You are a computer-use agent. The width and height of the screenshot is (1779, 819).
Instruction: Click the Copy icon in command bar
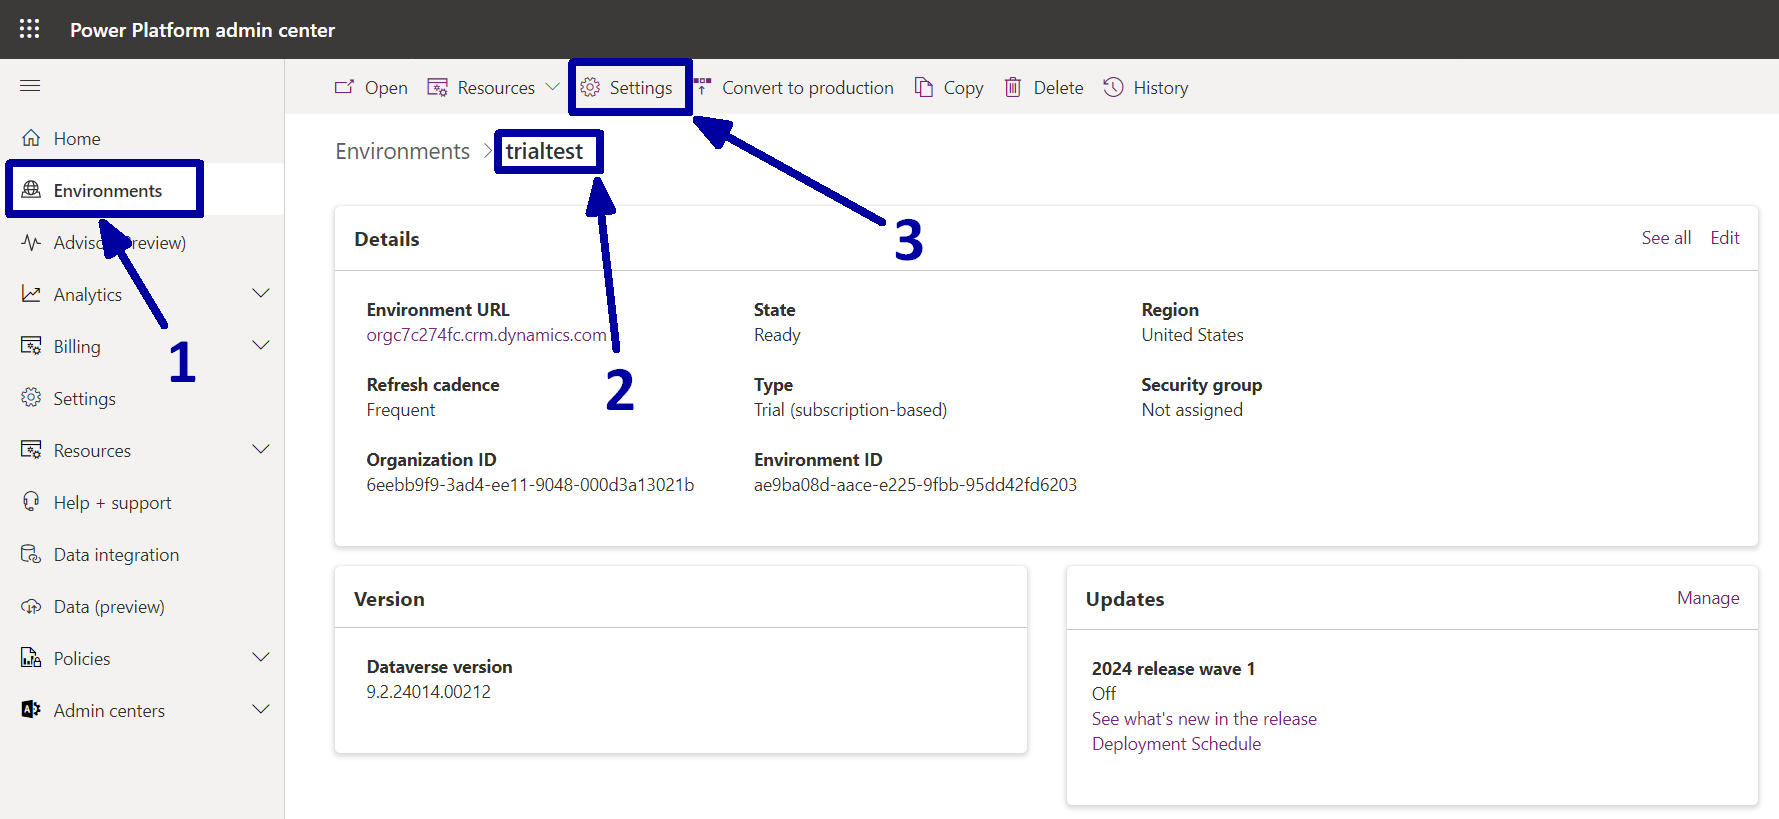[x=924, y=87]
